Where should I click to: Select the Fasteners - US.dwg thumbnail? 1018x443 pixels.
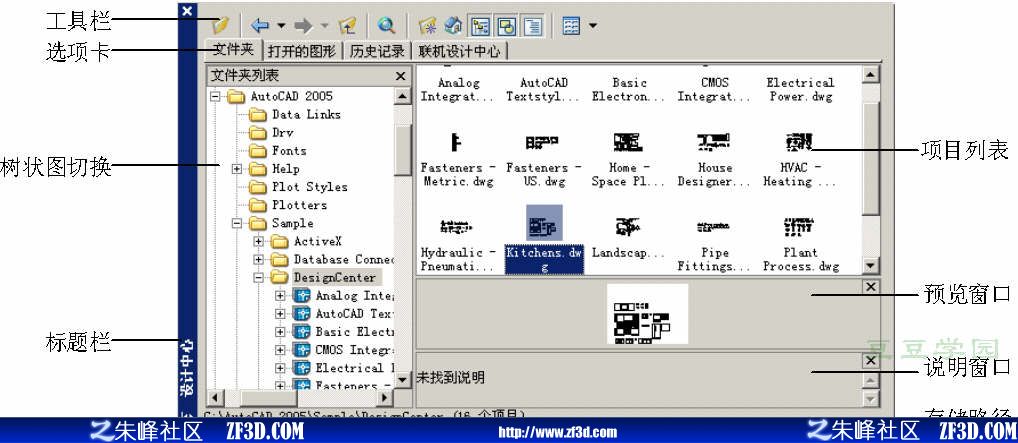(x=544, y=159)
